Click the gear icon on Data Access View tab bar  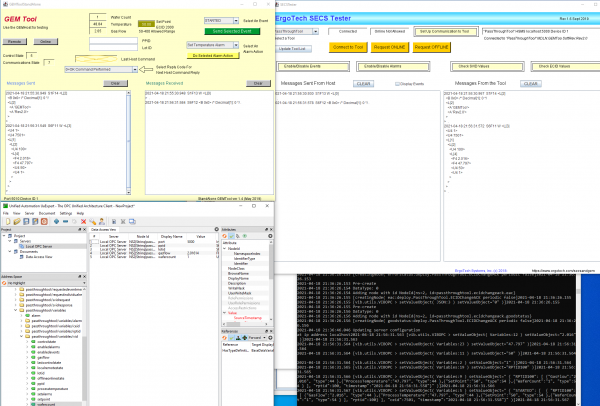point(217,229)
